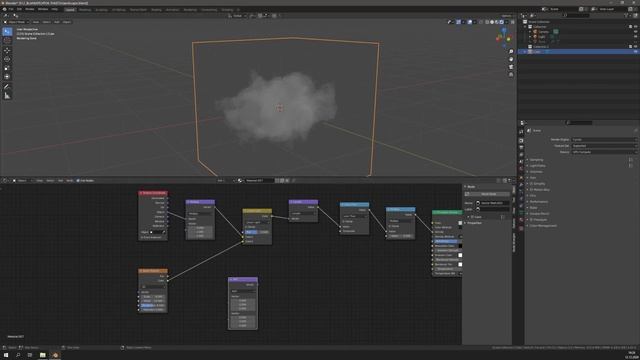Image resolution: width=640 pixels, height=360 pixels.
Task: Enable the Motion Blur checkbox
Action: click(x=531, y=190)
